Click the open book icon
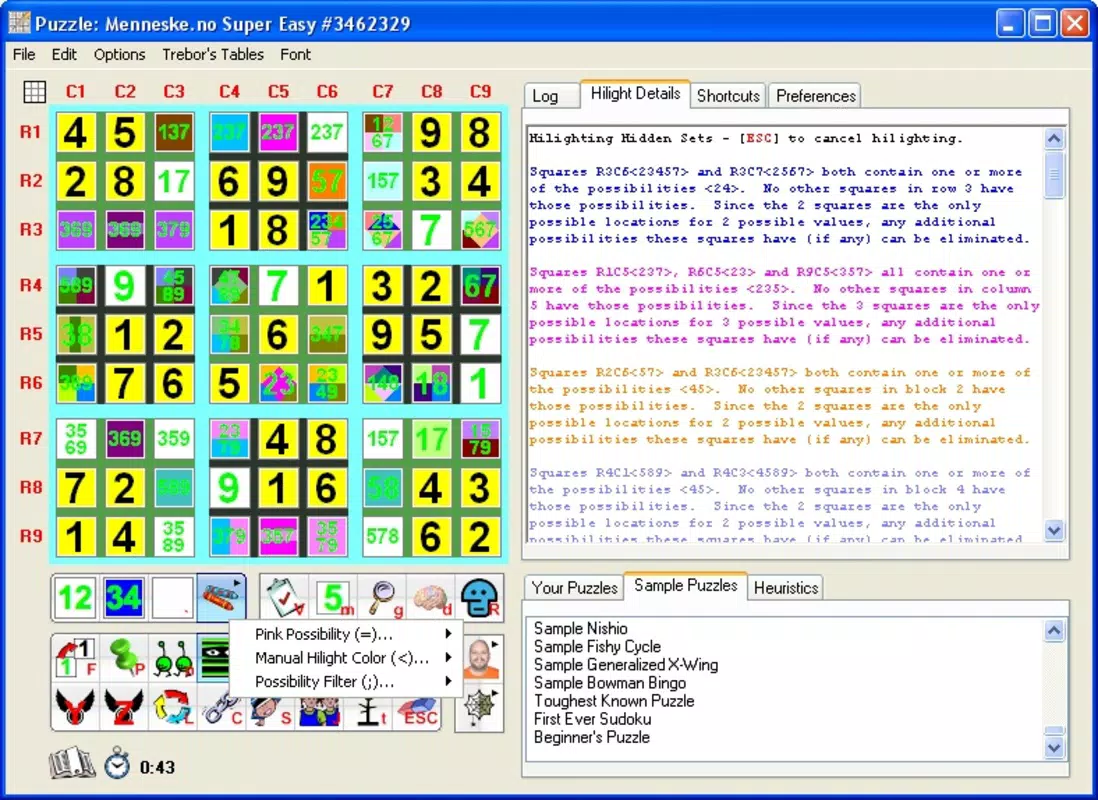The image size is (1098, 800). point(71,764)
